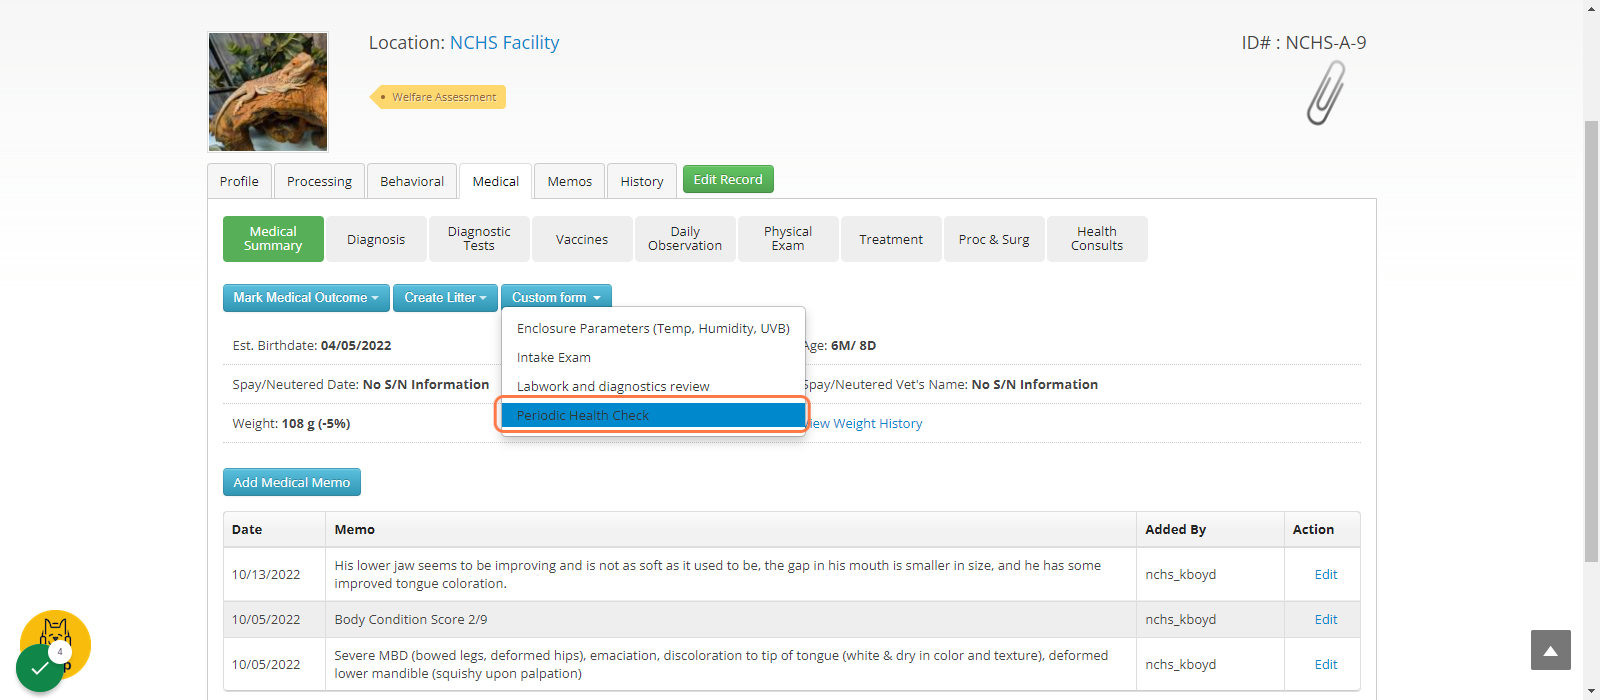Open the Vaccines sub-tab
1600x700 pixels.
pyautogui.click(x=582, y=239)
